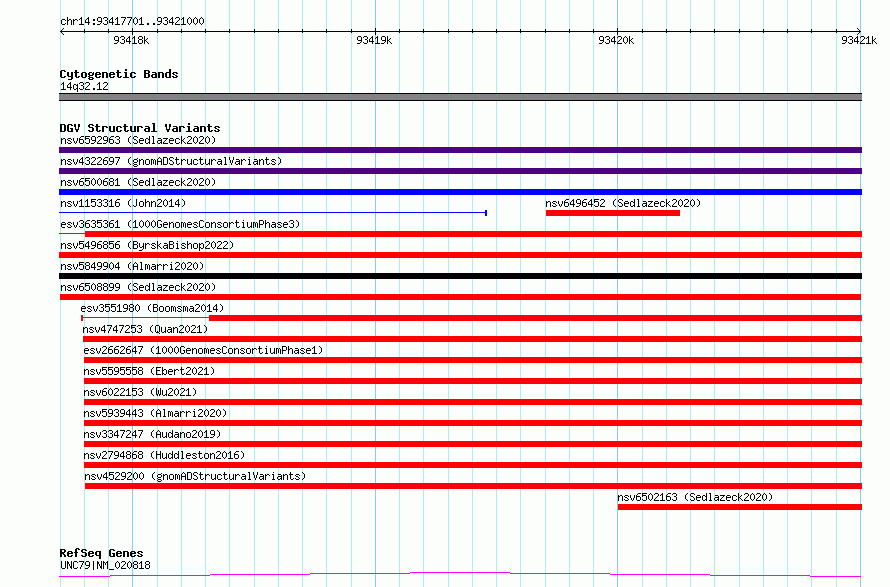The image size is (890, 587).
Task: Click the nsv2794868 (Huddleston2016) label
Action: 164,455
